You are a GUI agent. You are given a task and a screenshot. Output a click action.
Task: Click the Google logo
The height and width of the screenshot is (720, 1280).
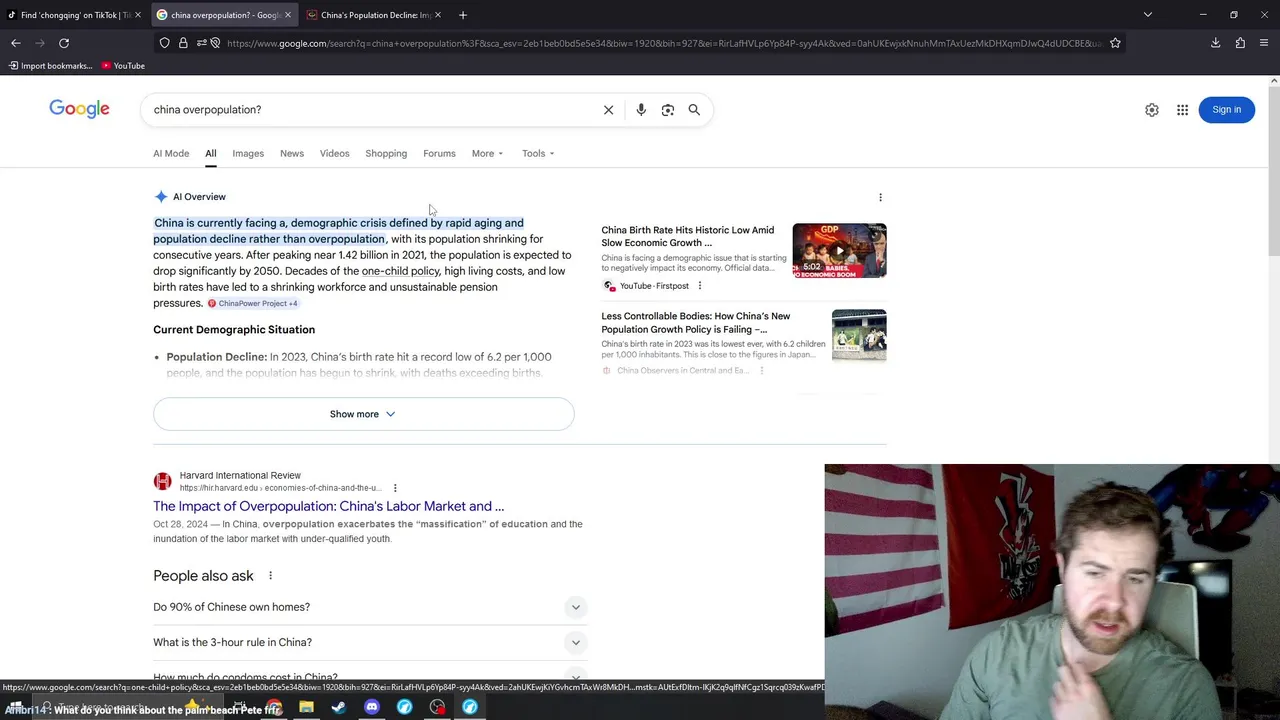tap(79, 109)
